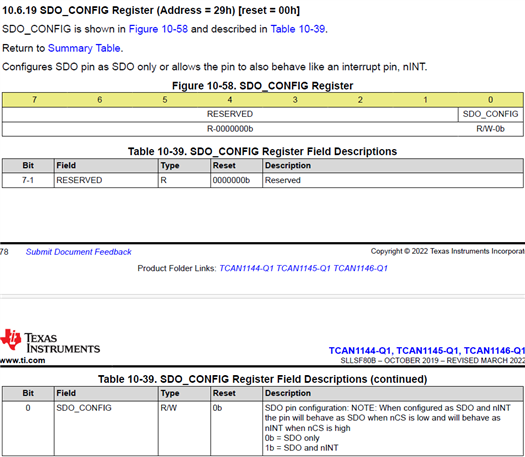
Task: Click the '0b = SDO only' line
Action: [x=292, y=438]
